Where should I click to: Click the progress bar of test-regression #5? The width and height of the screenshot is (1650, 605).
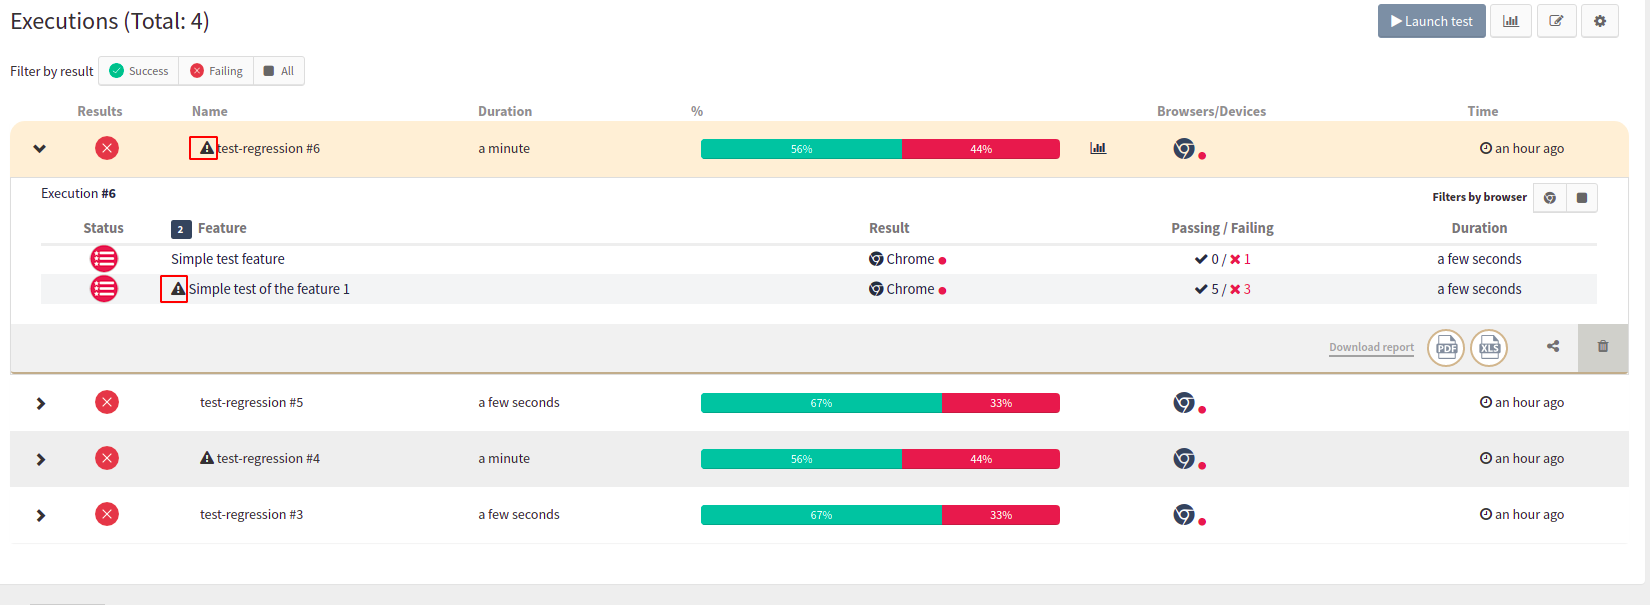tap(880, 403)
